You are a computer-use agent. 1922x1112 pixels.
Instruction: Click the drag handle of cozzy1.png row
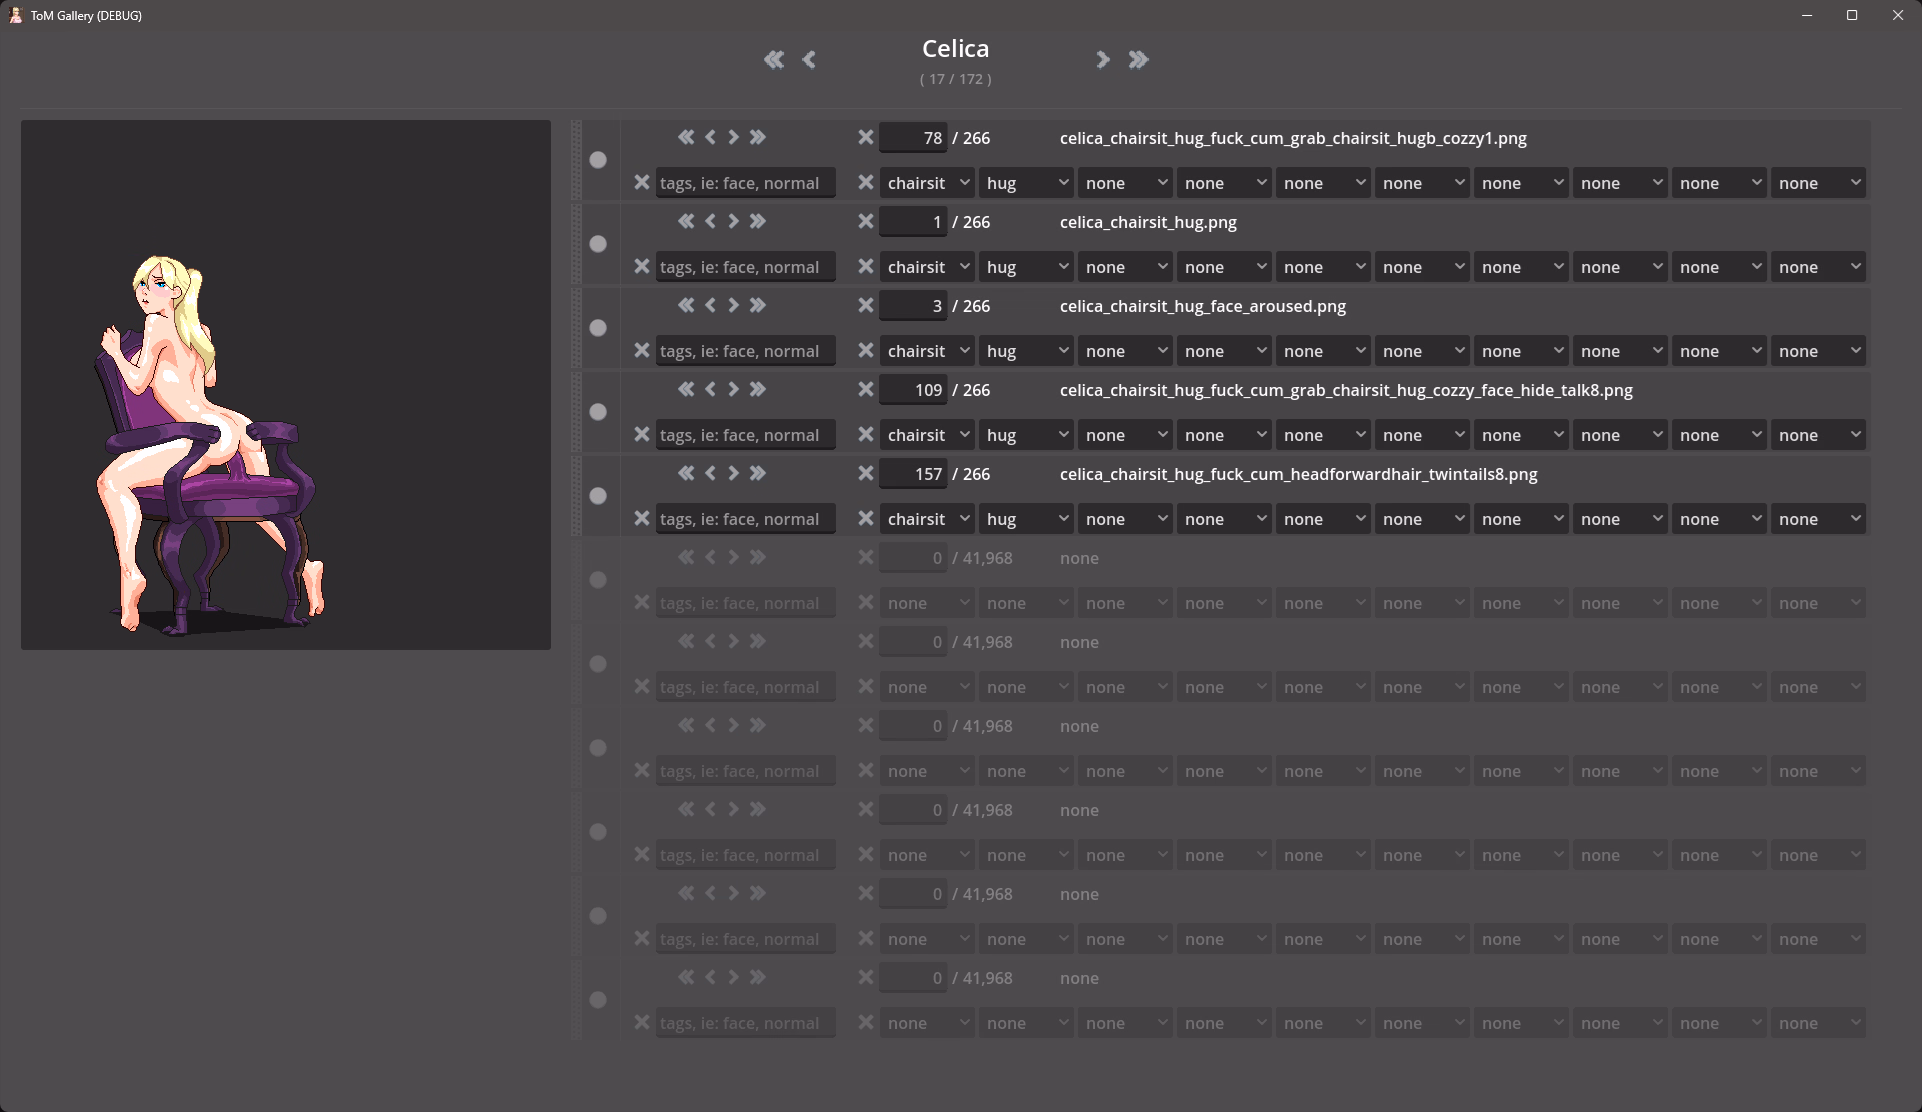pos(576,160)
